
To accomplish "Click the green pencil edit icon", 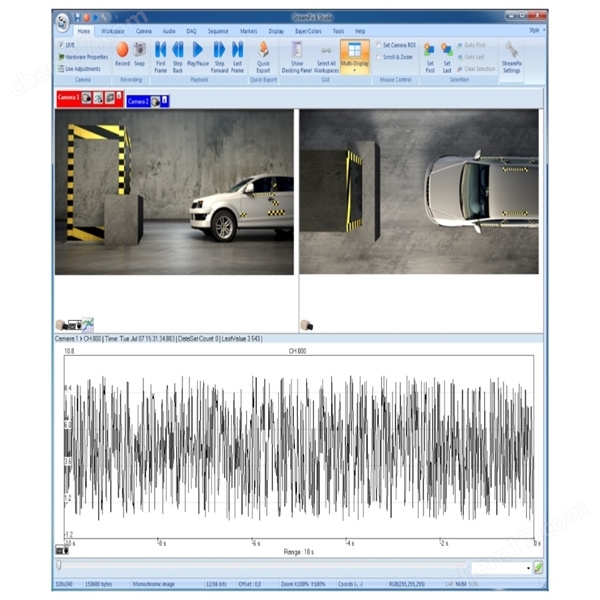I will point(539,567).
